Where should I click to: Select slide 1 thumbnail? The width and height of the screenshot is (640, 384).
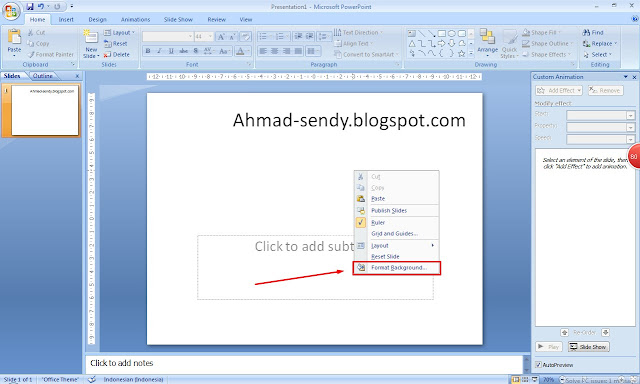(x=45, y=110)
